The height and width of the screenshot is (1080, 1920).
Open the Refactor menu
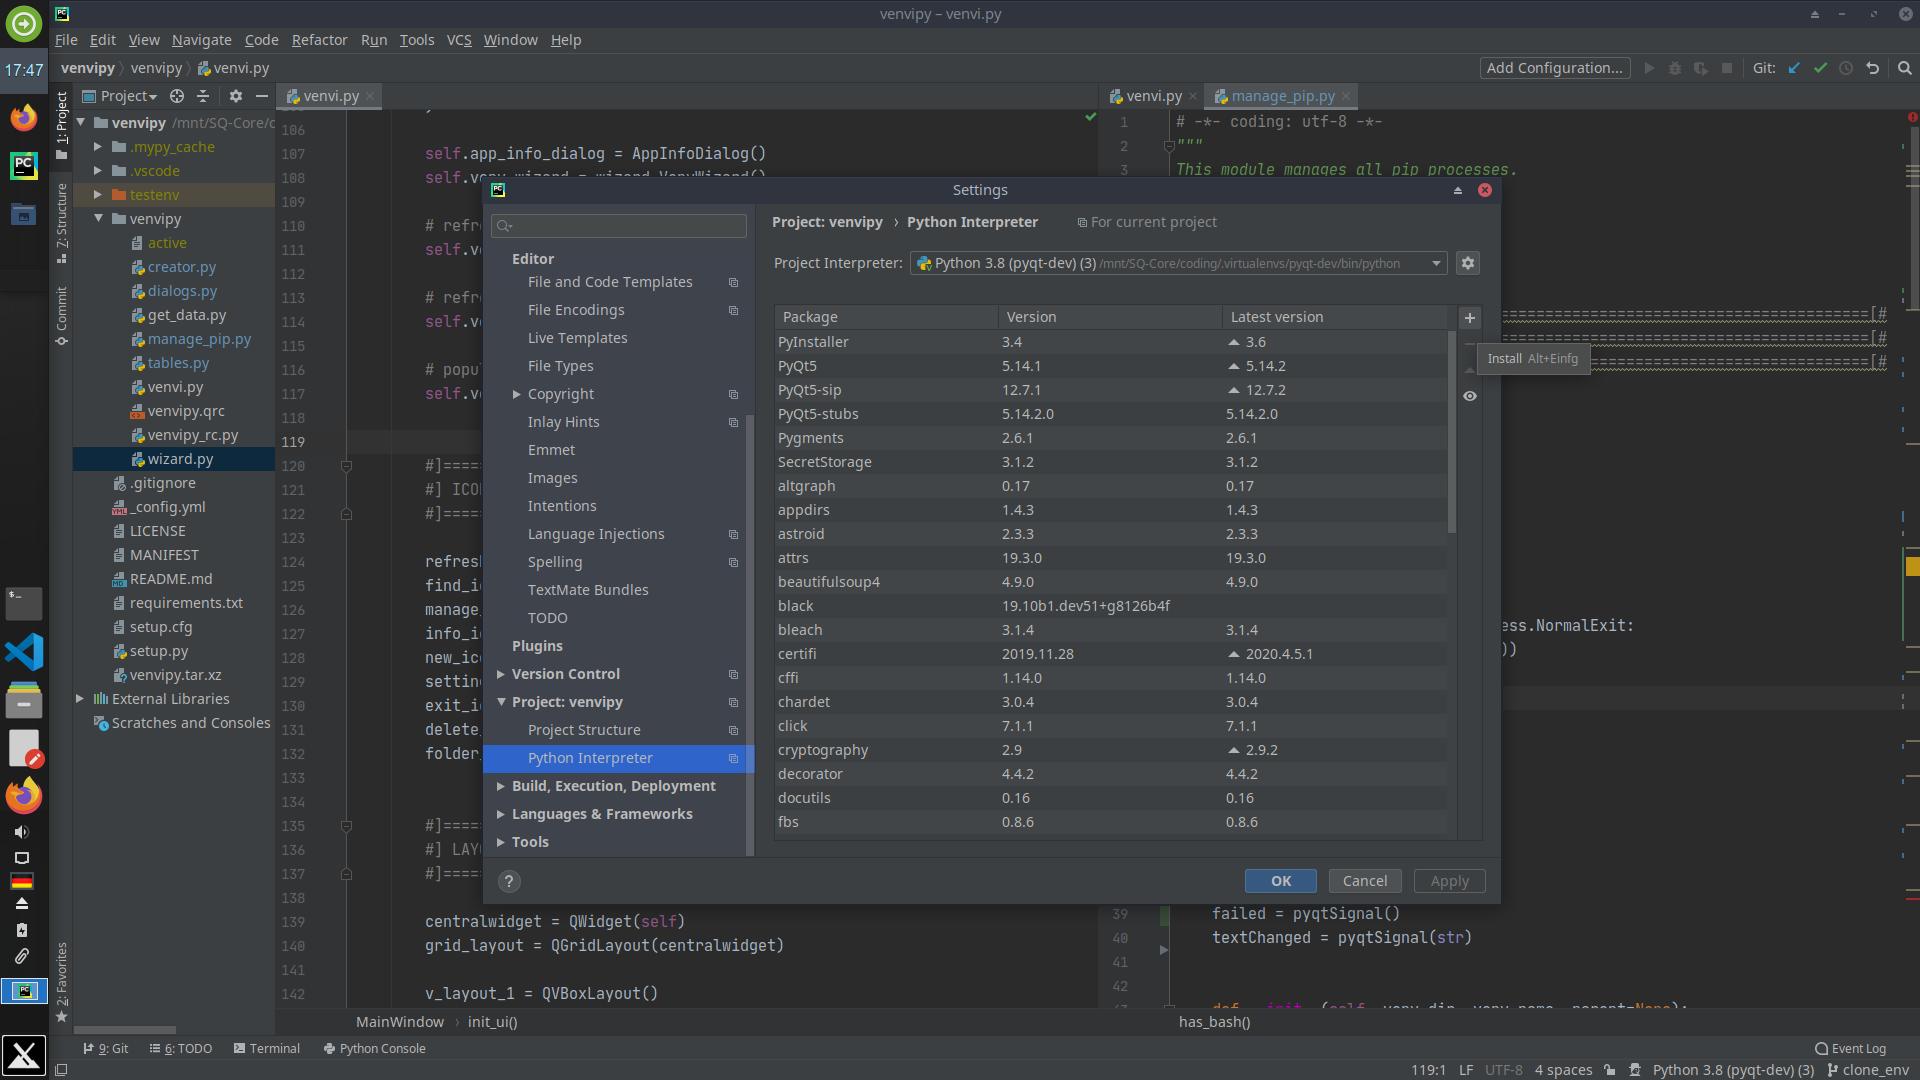(319, 40)
